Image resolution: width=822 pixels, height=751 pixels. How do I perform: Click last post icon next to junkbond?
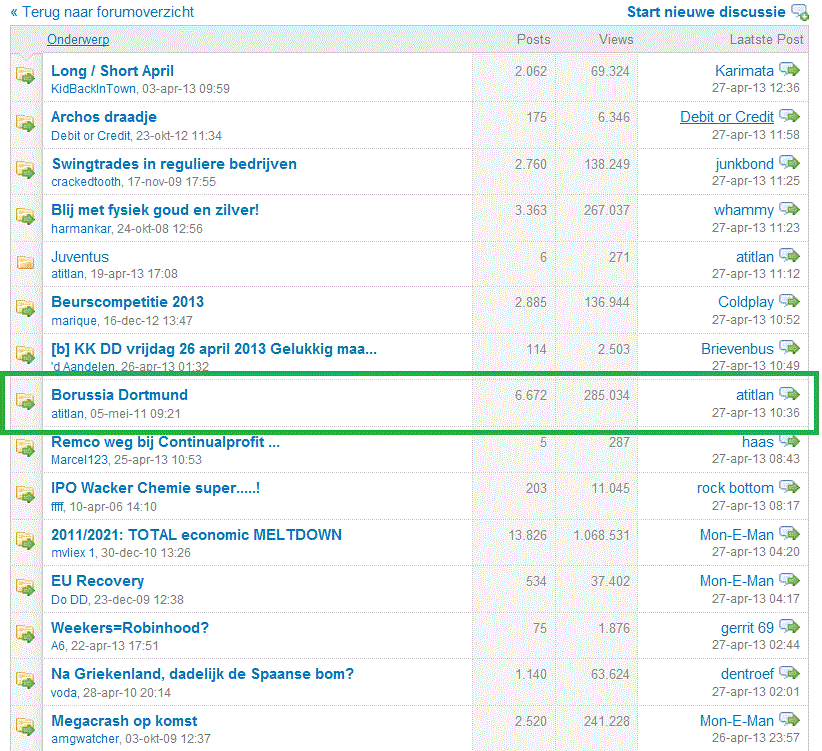790,163
